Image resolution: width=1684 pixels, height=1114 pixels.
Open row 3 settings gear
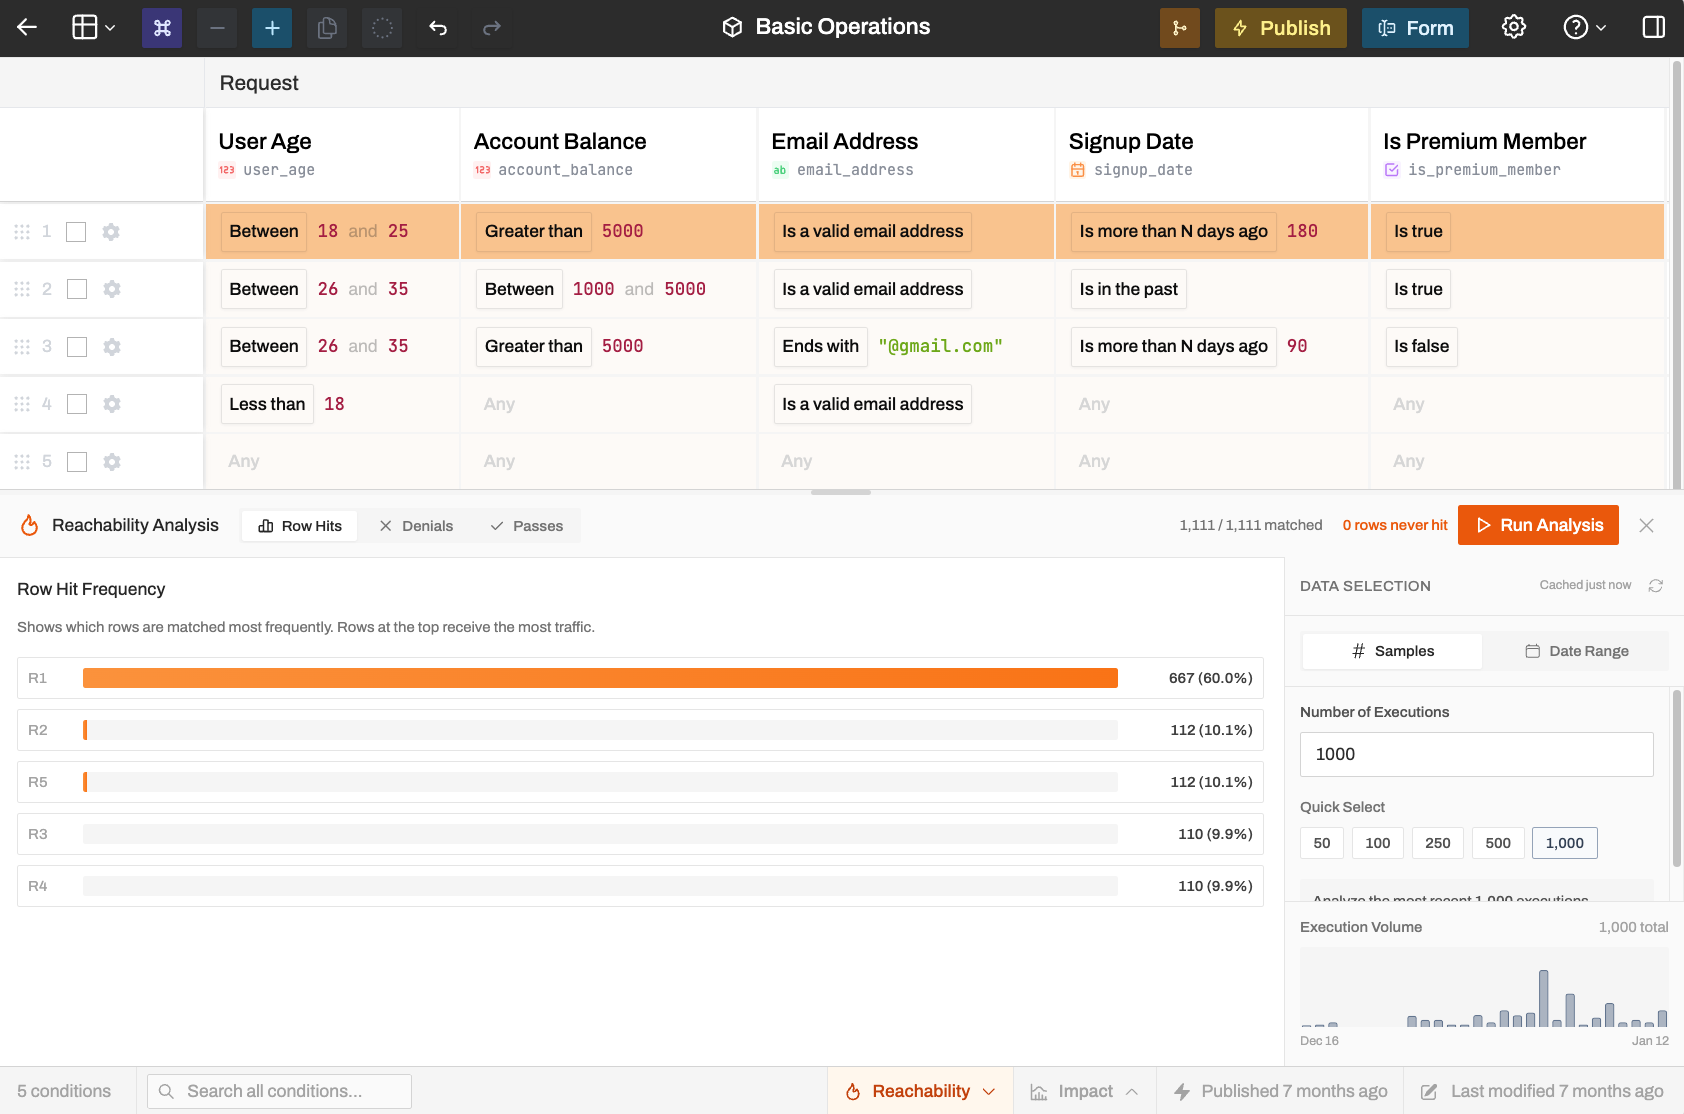pyautogui.click(x=112, y=347)
